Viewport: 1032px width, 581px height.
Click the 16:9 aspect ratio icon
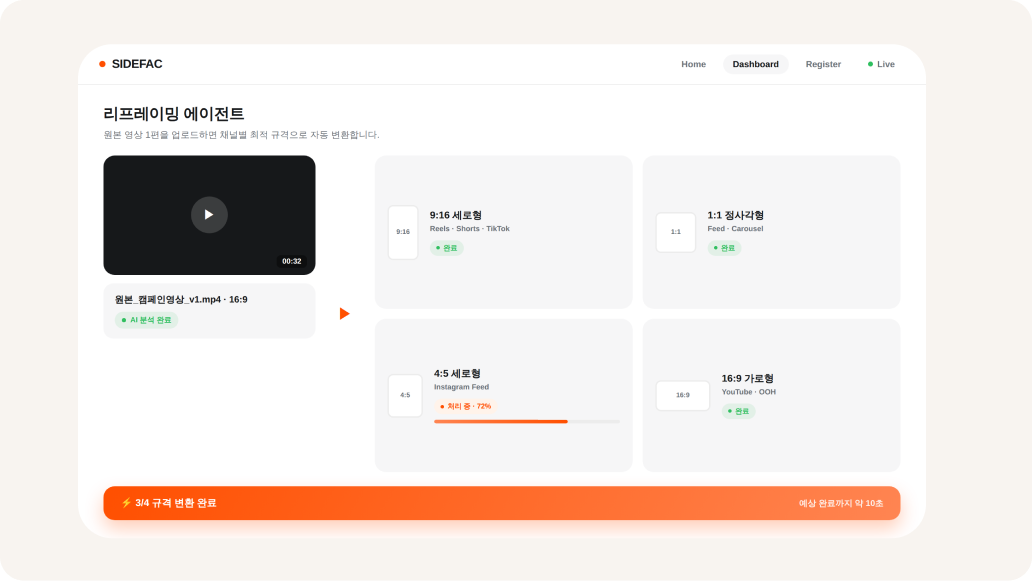(x=683, y=395)
